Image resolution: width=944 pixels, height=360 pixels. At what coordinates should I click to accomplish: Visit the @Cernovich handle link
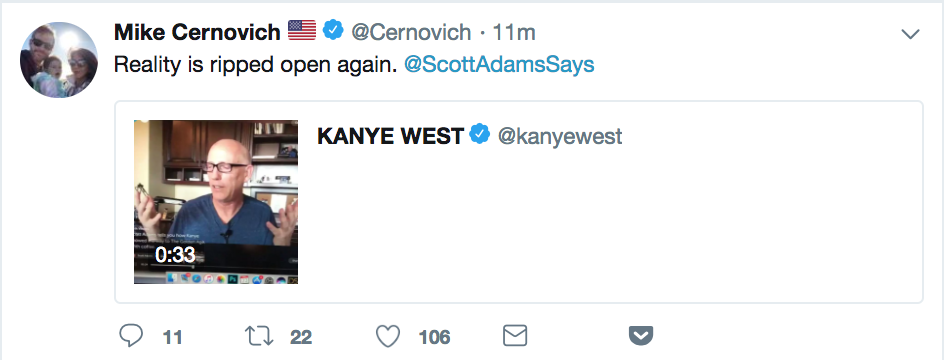[x=411, y=32]
